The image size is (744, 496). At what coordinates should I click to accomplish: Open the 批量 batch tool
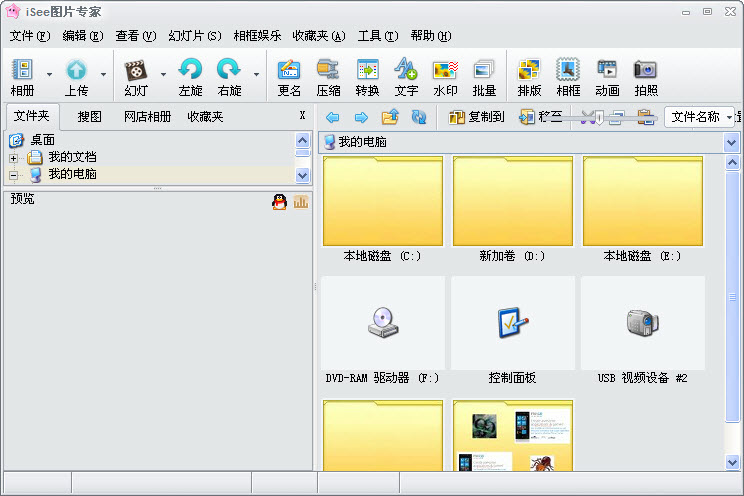[x=484, y=77]
